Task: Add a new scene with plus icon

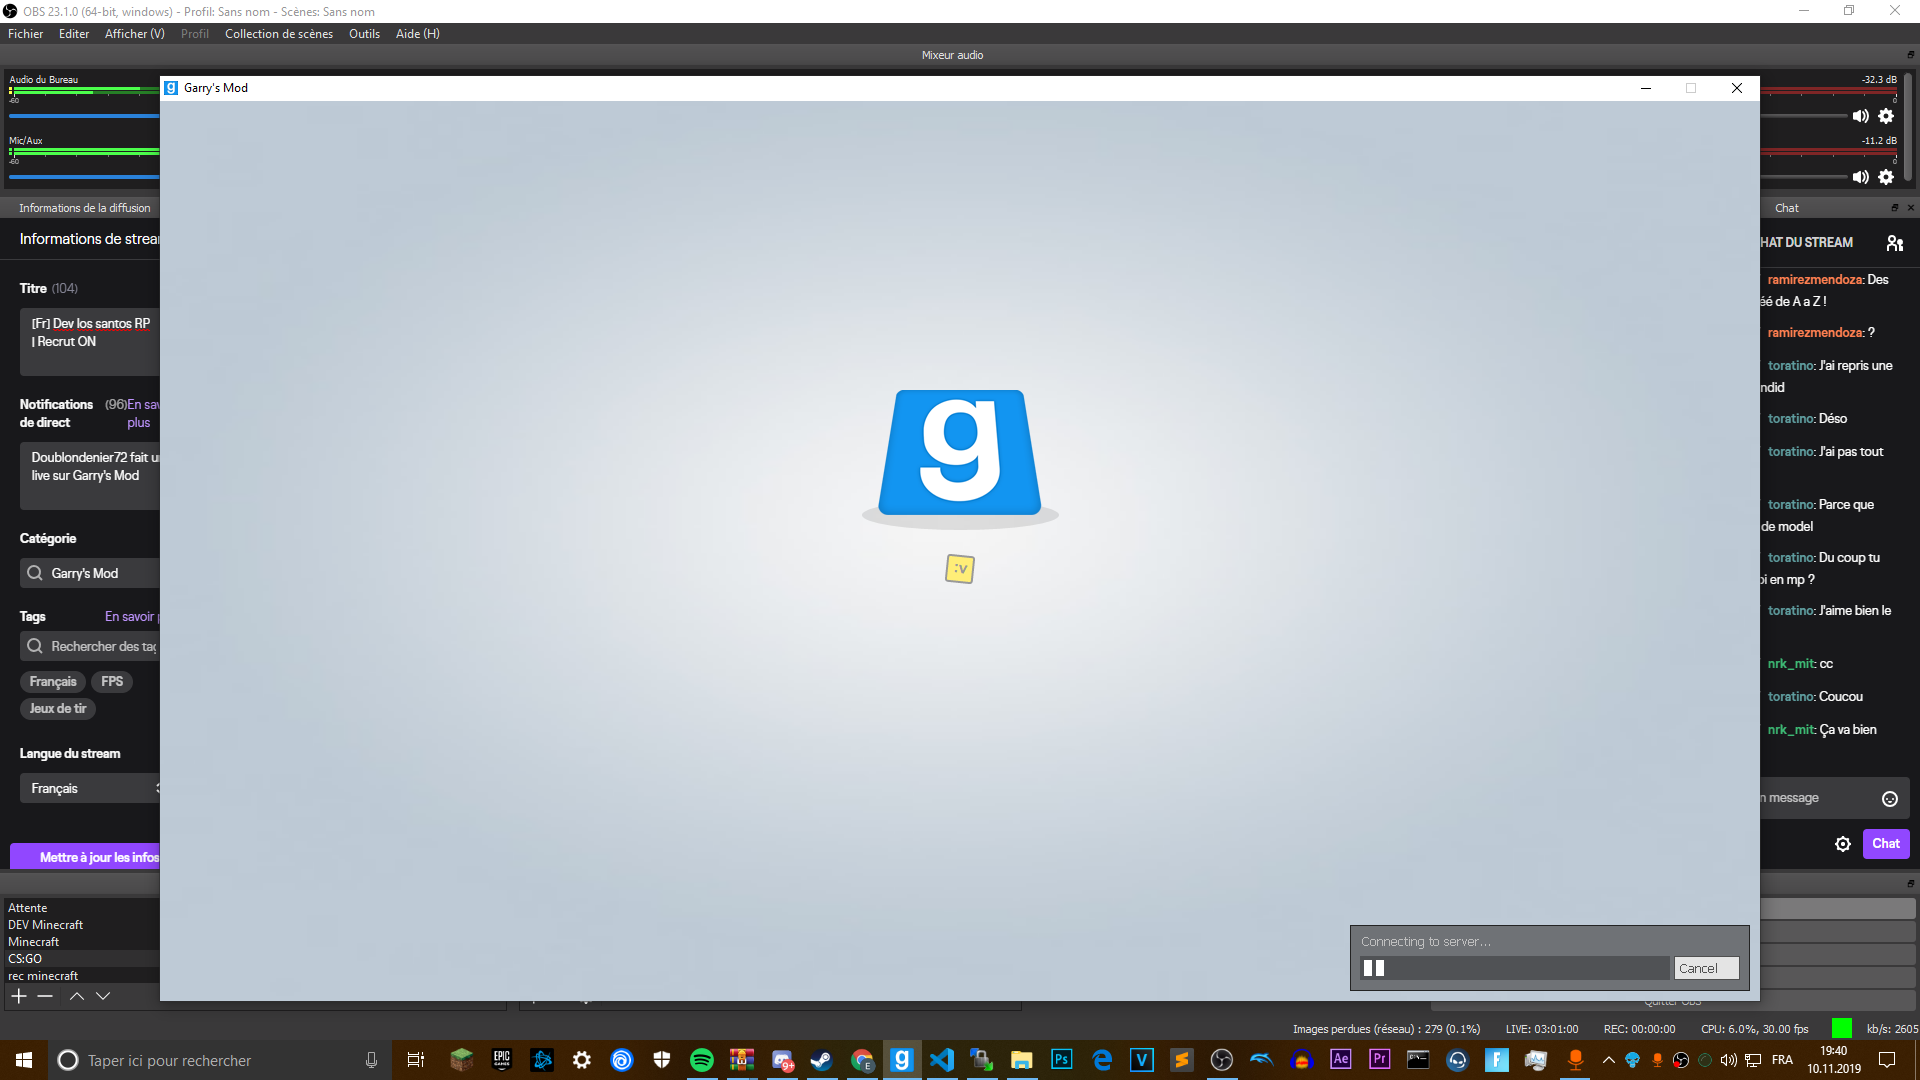Action: pyautogui.click(x=18, y=996)
